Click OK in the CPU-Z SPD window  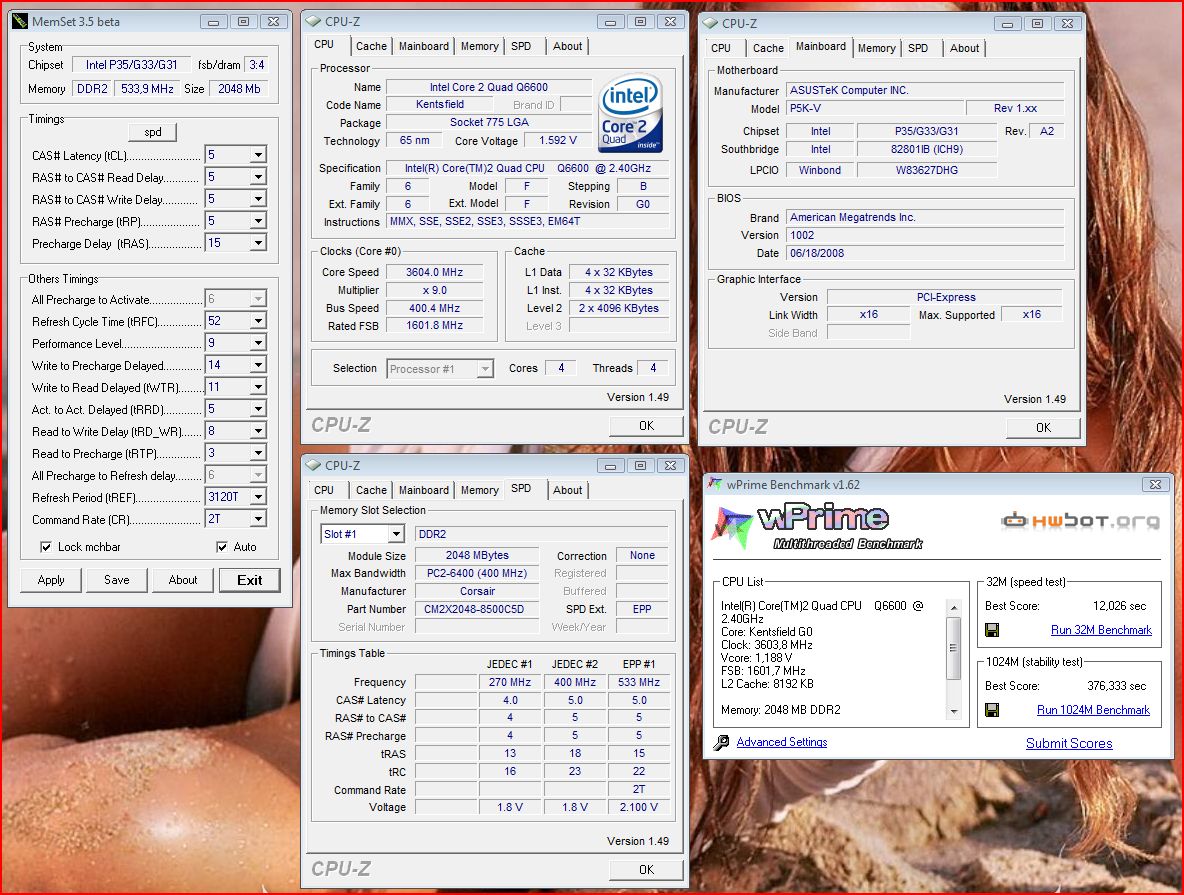(x=646, y=870)
